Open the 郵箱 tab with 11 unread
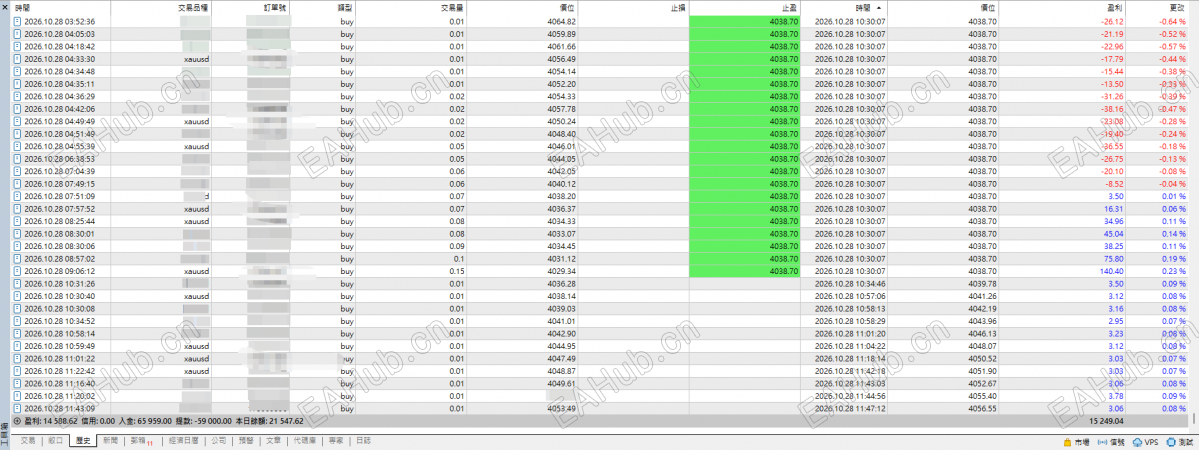1199x450 pixels. (142, 441)
